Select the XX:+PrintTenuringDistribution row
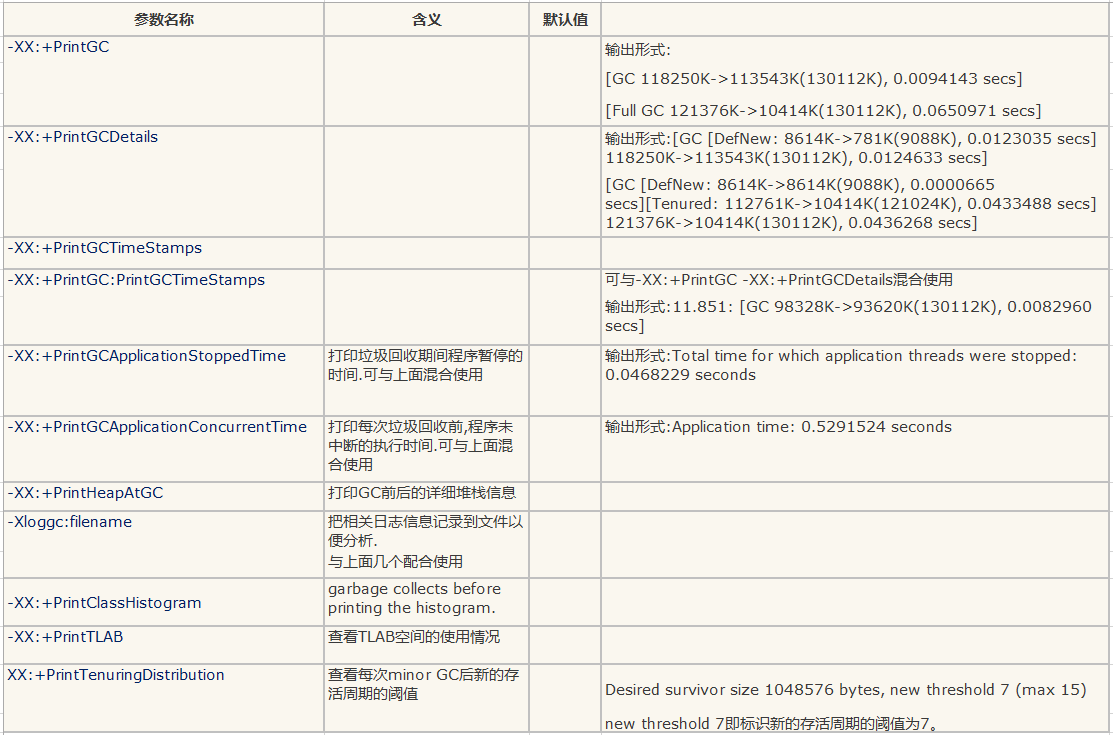 pyautogui.click(x=112, y=674)
